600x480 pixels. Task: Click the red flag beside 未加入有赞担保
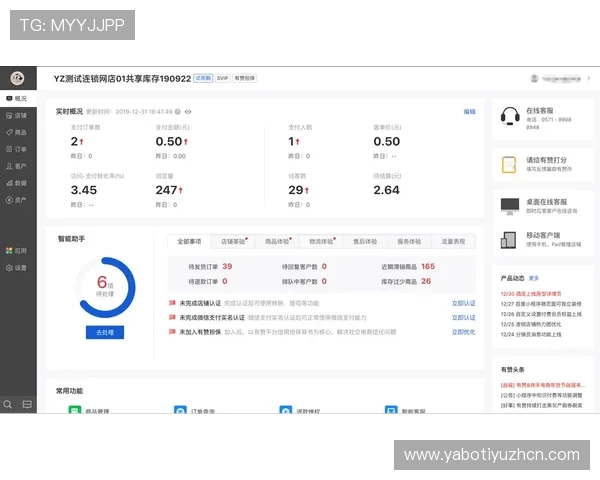tap(172, 331)
